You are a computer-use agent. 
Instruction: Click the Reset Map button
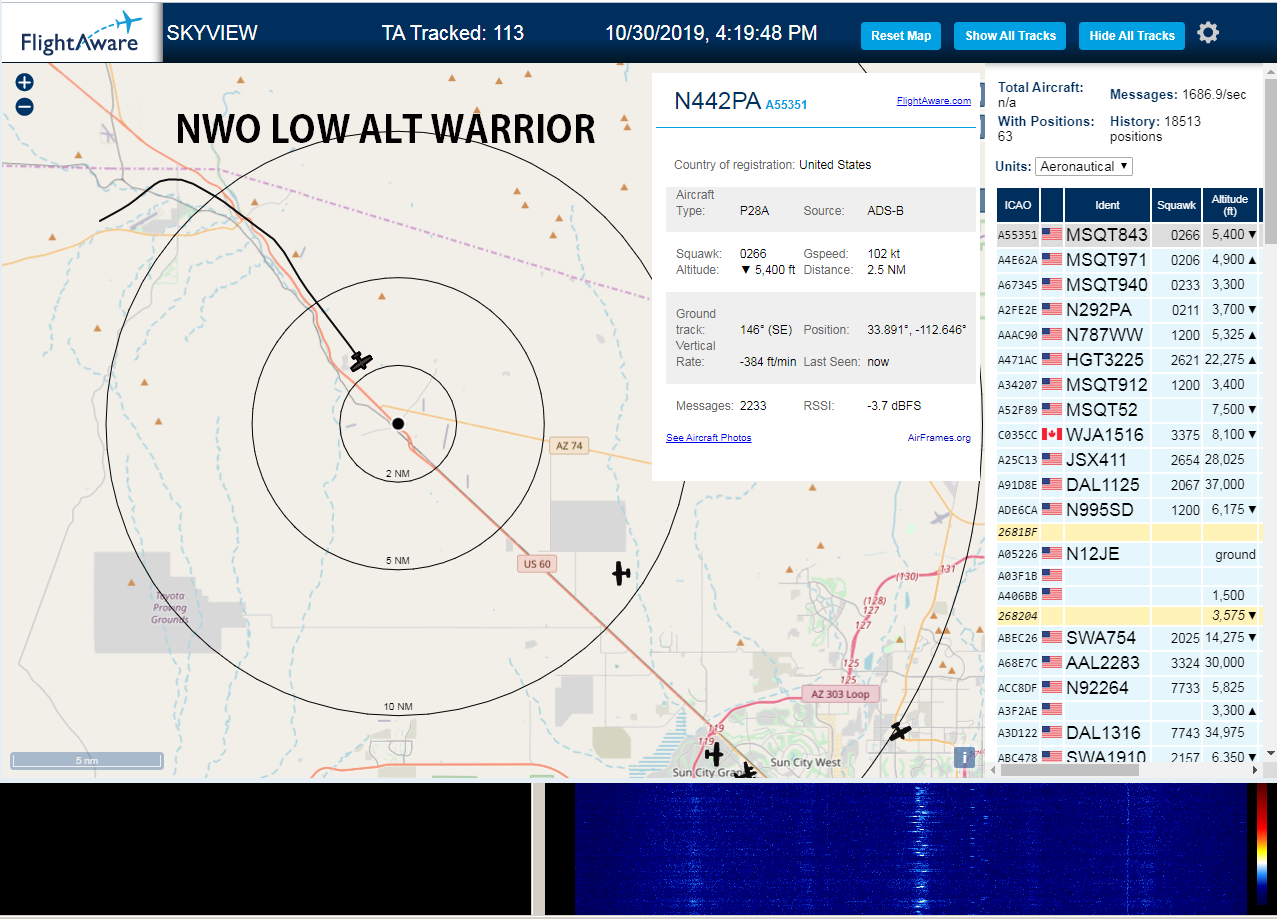tap(901, 36)
